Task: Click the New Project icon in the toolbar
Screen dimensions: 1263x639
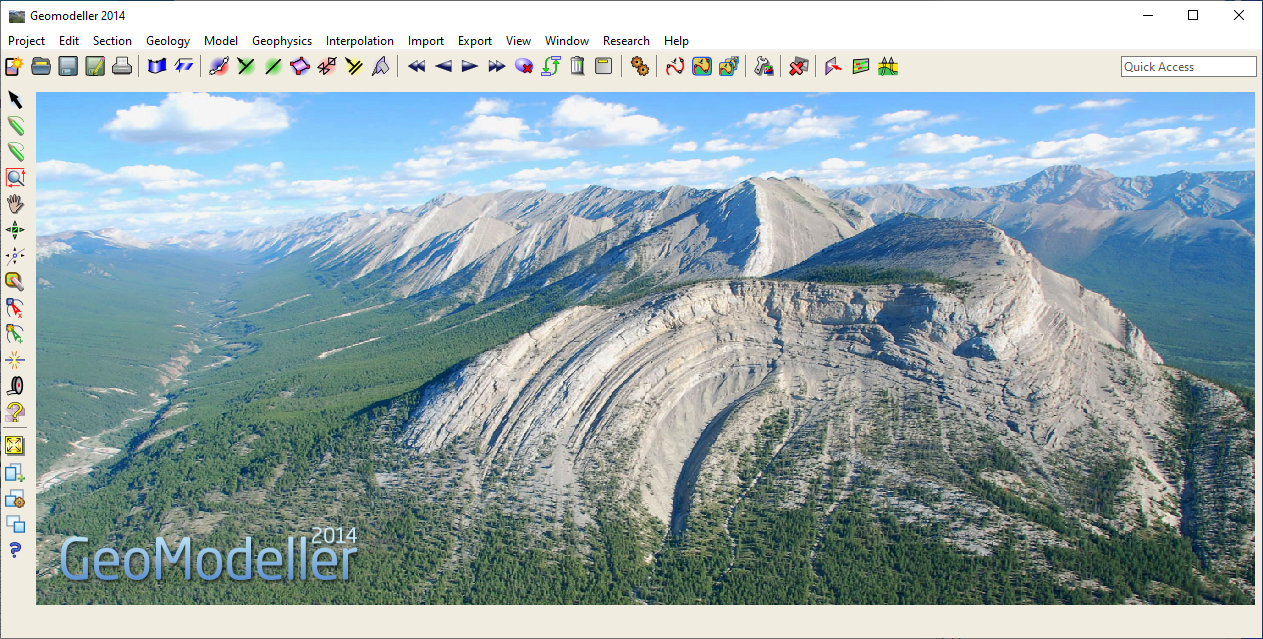Action: pyautogui.click(x=14, y=67)
